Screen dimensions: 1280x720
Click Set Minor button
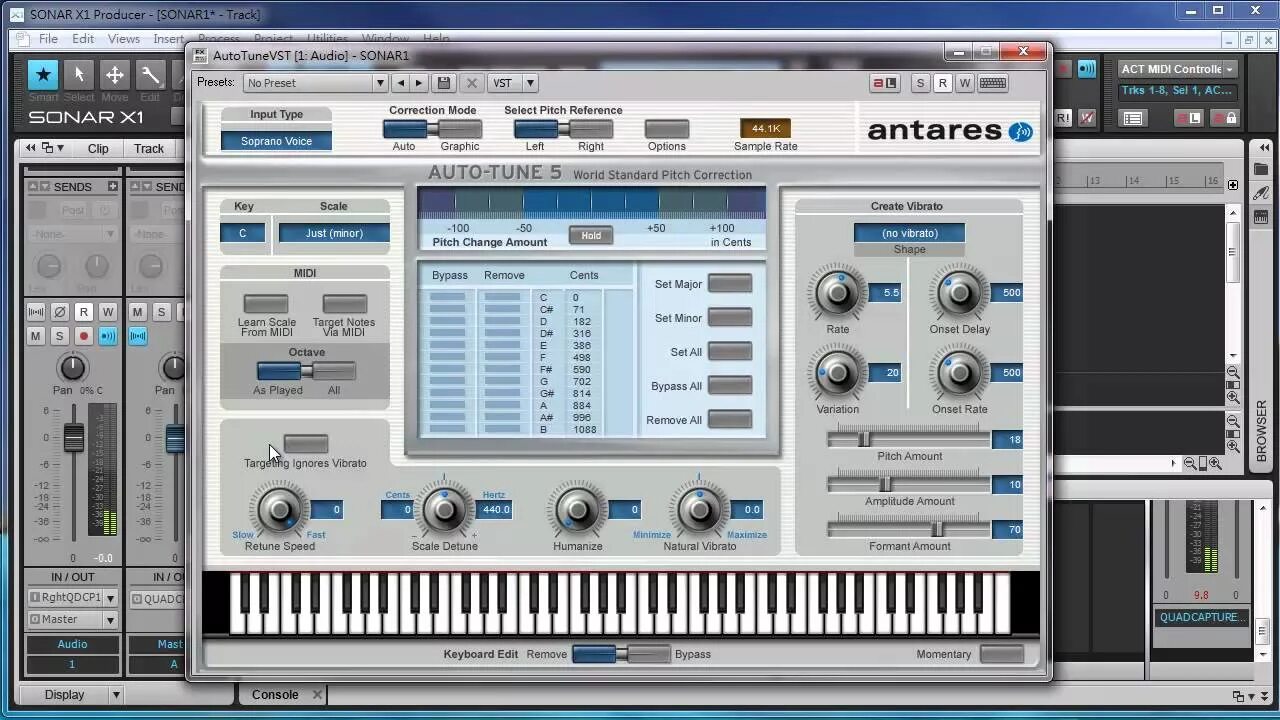pyautogui.click(x=730, y=318)
